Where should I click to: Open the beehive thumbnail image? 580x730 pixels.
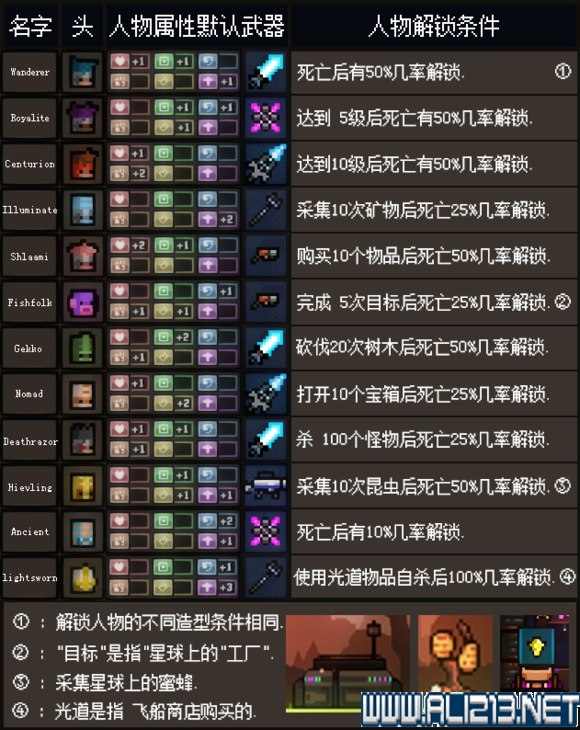[455, 653]
